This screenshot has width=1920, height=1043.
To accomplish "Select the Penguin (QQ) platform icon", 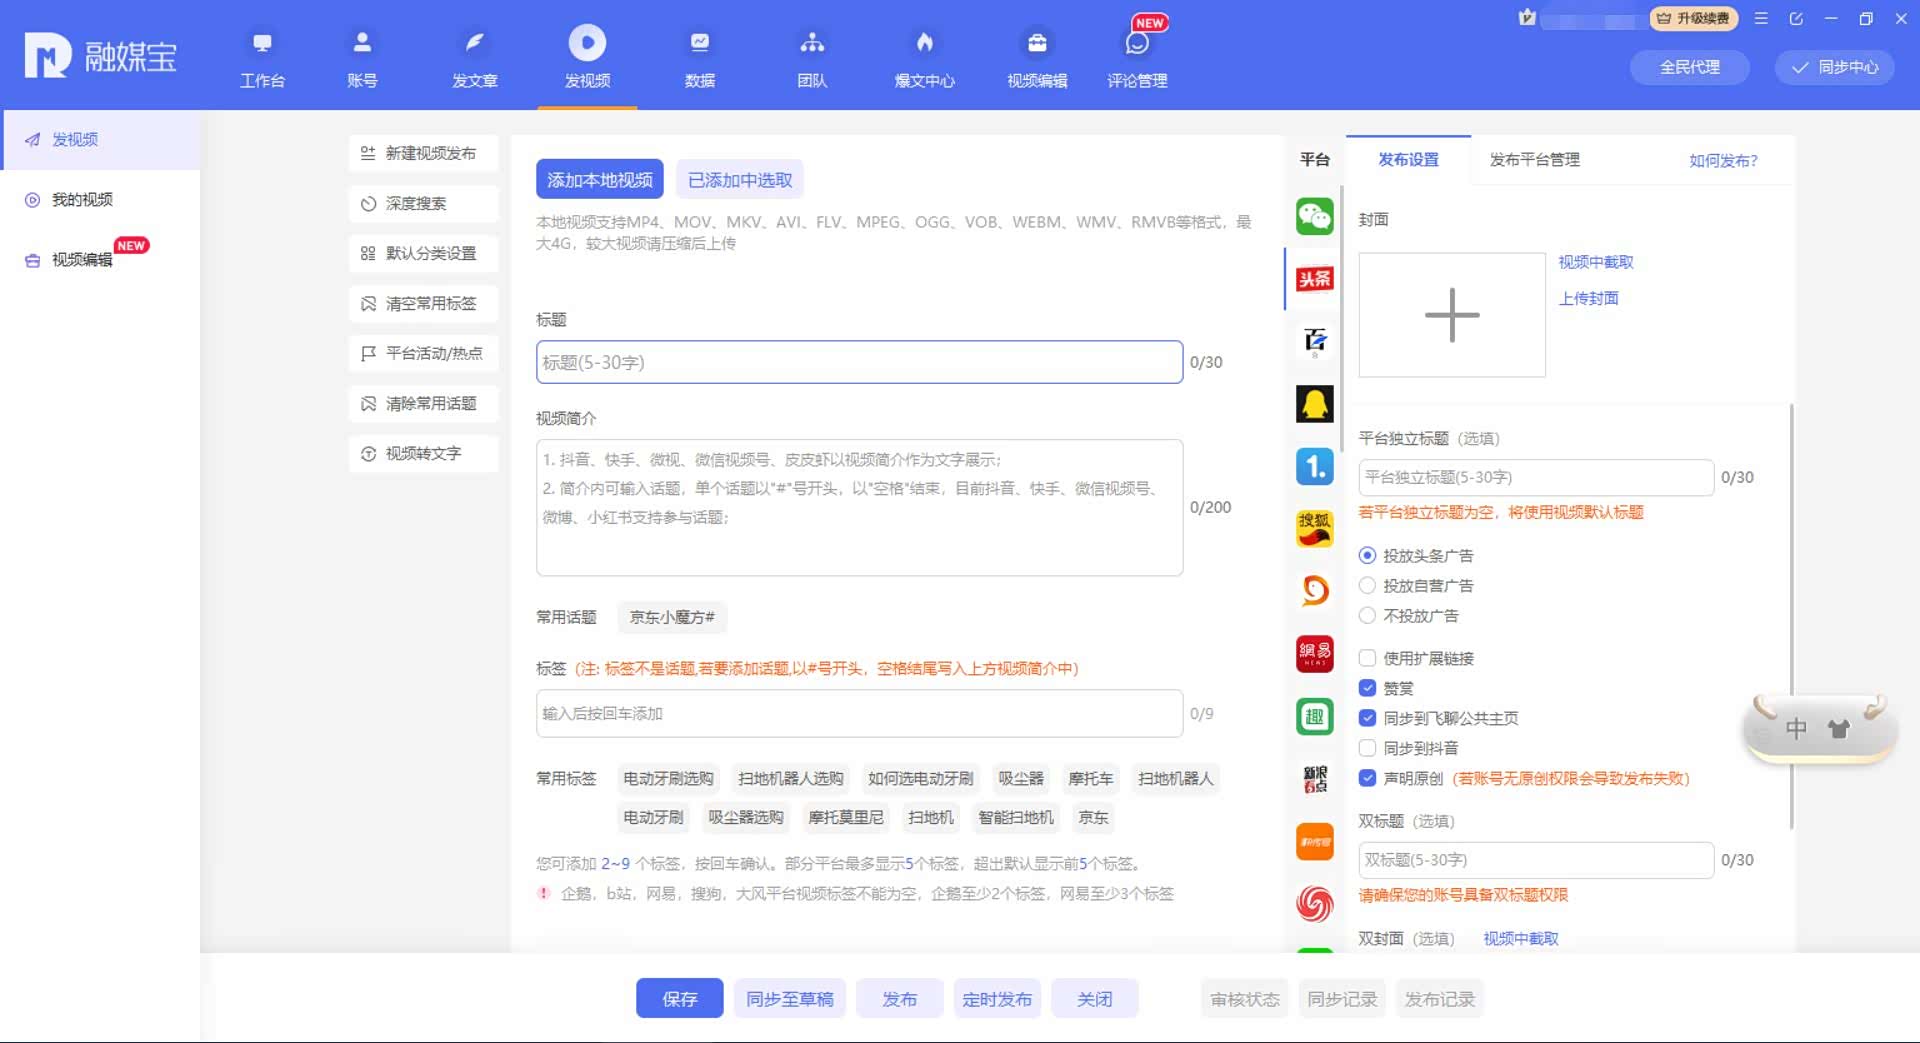I will point(1314,404).
